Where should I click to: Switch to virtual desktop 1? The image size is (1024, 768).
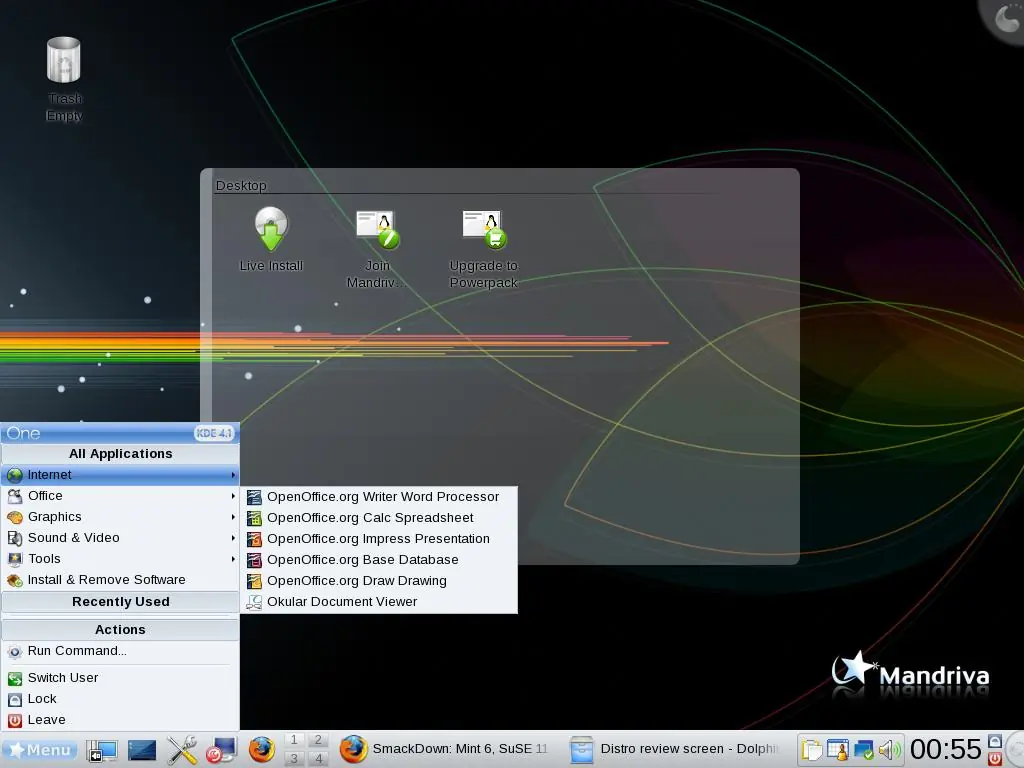(294, 740)
